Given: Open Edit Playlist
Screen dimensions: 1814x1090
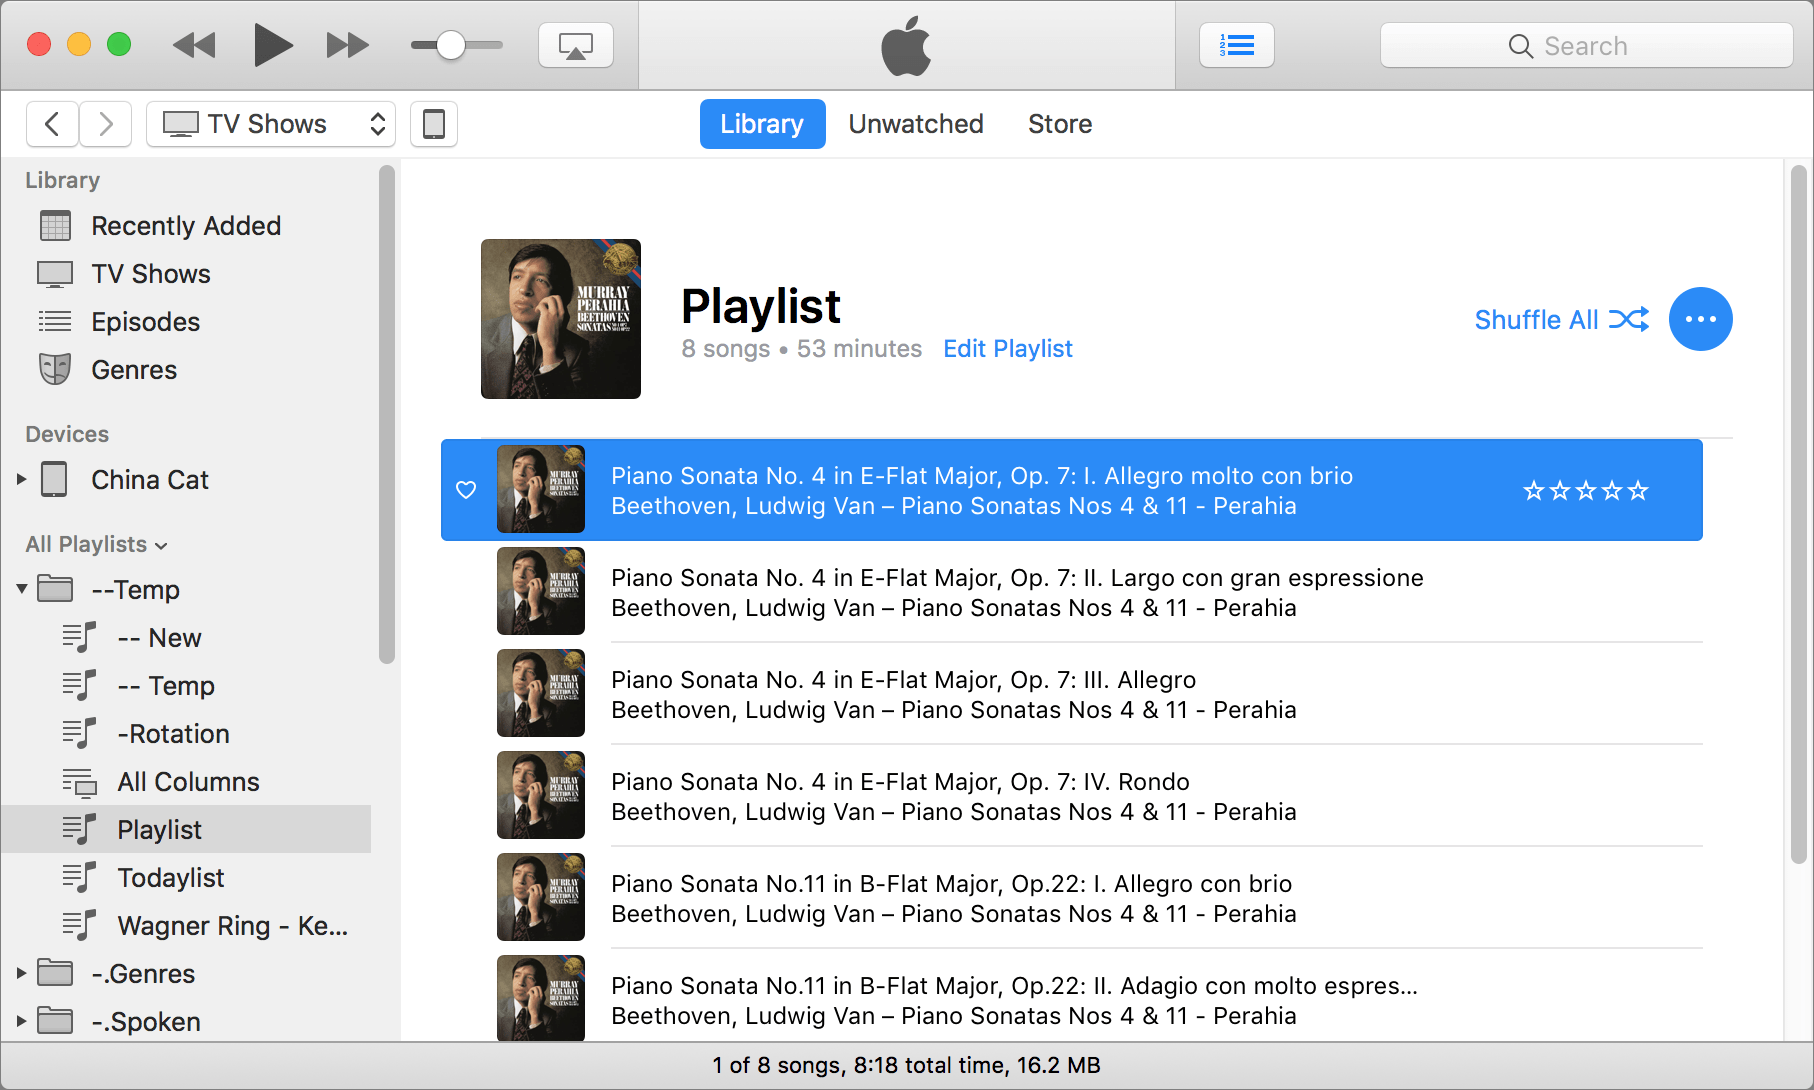Looking at the screenshot, I should pyautogui.click(x=1007, y=348).
